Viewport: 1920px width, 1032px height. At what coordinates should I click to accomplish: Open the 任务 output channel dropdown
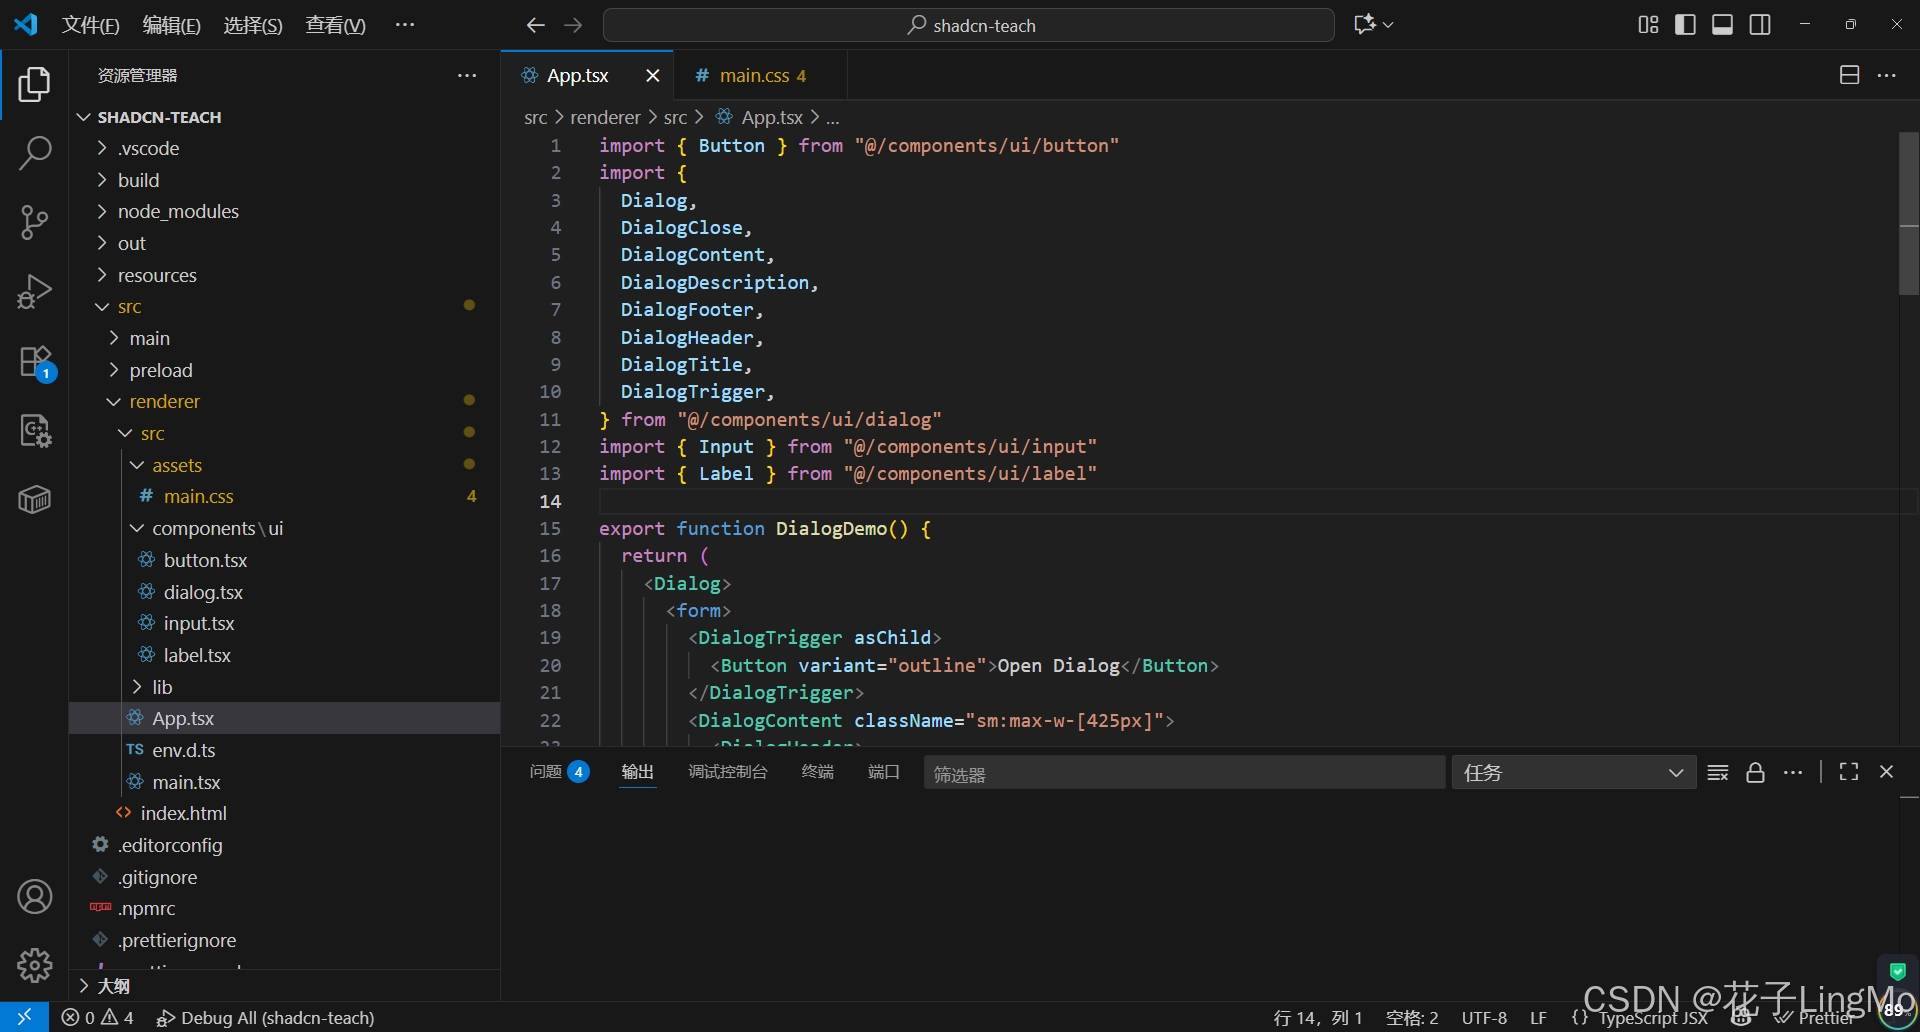pyautogui.click(x=1573, y=772)
